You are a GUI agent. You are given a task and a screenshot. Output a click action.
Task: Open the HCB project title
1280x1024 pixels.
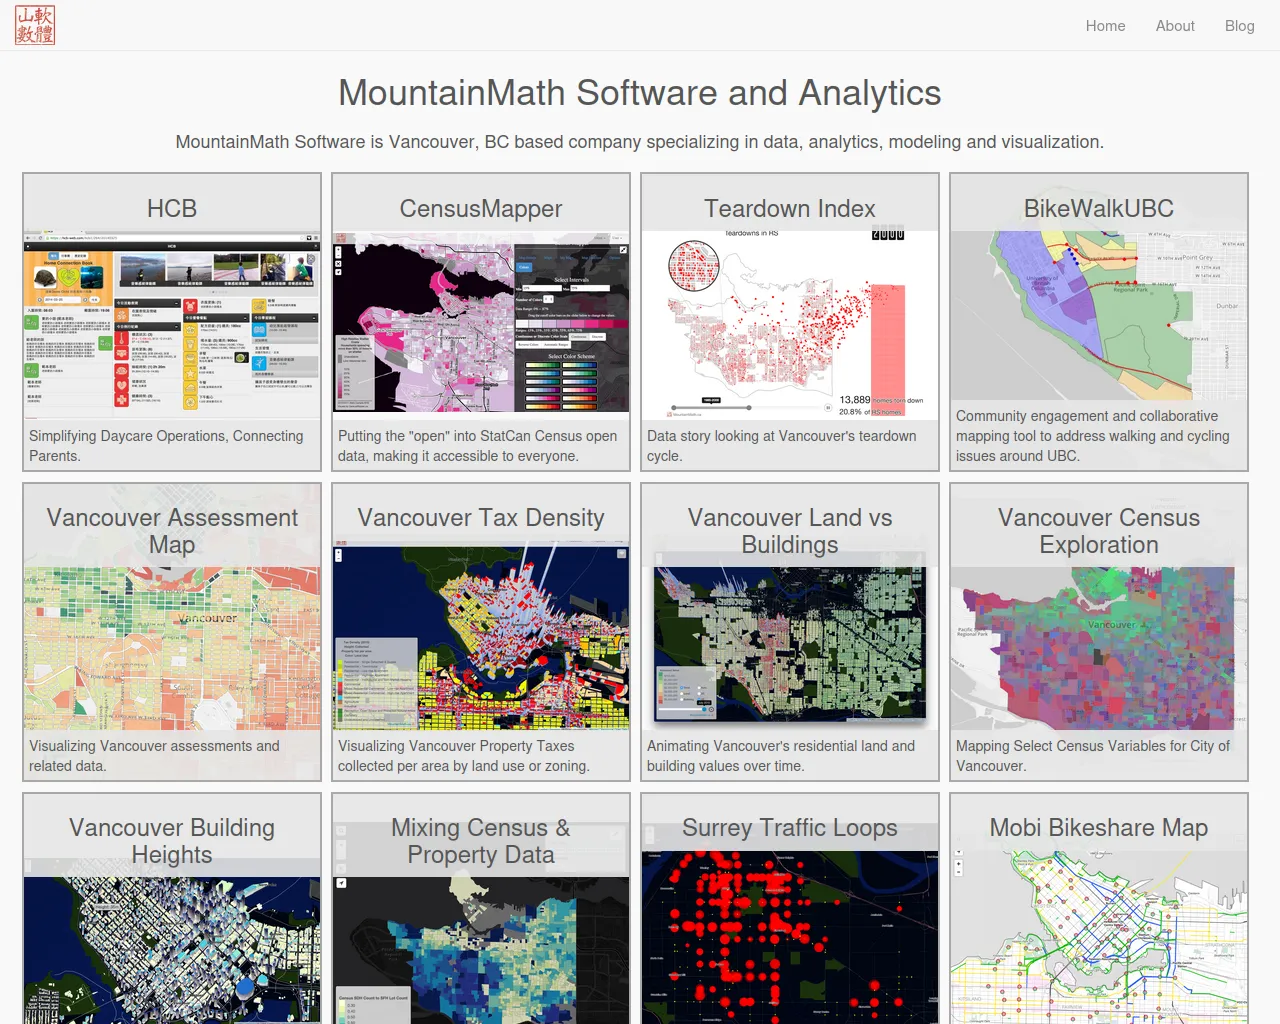pyautogui.click(x=172, y=208)
